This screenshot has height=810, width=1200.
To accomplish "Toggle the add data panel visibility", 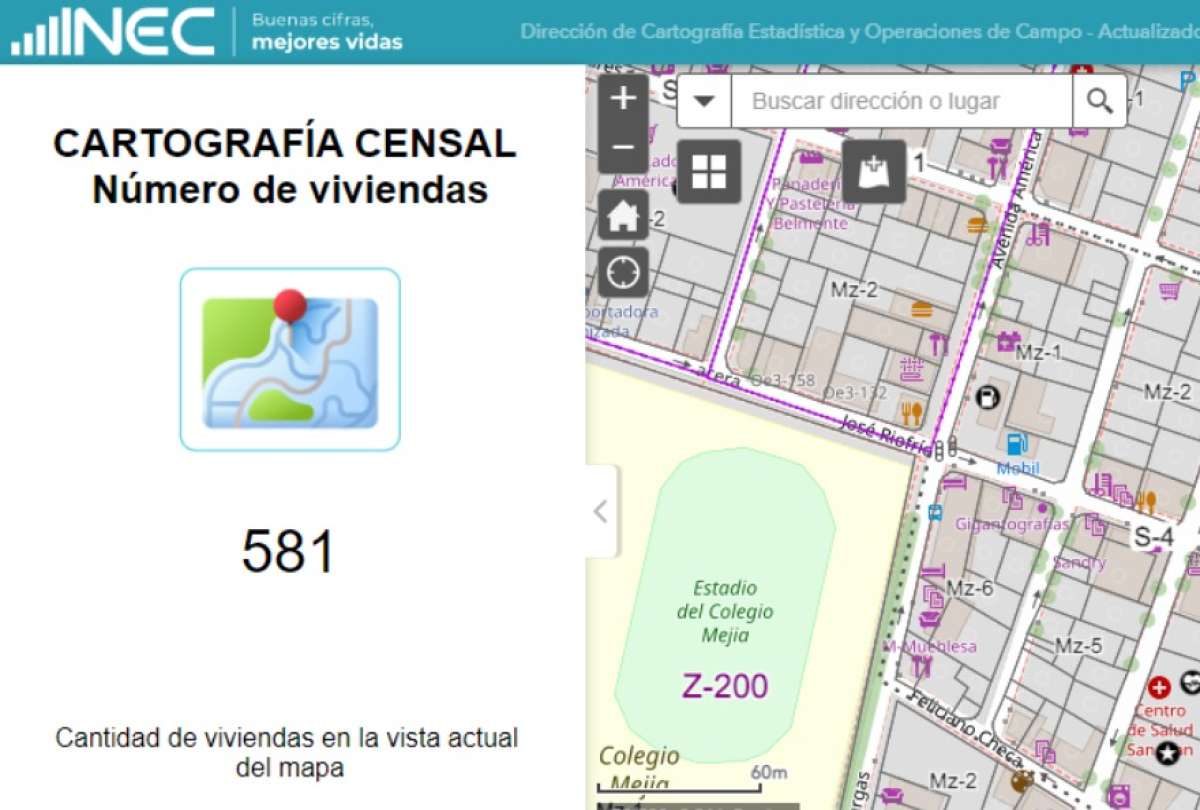I will pos(874,172).
